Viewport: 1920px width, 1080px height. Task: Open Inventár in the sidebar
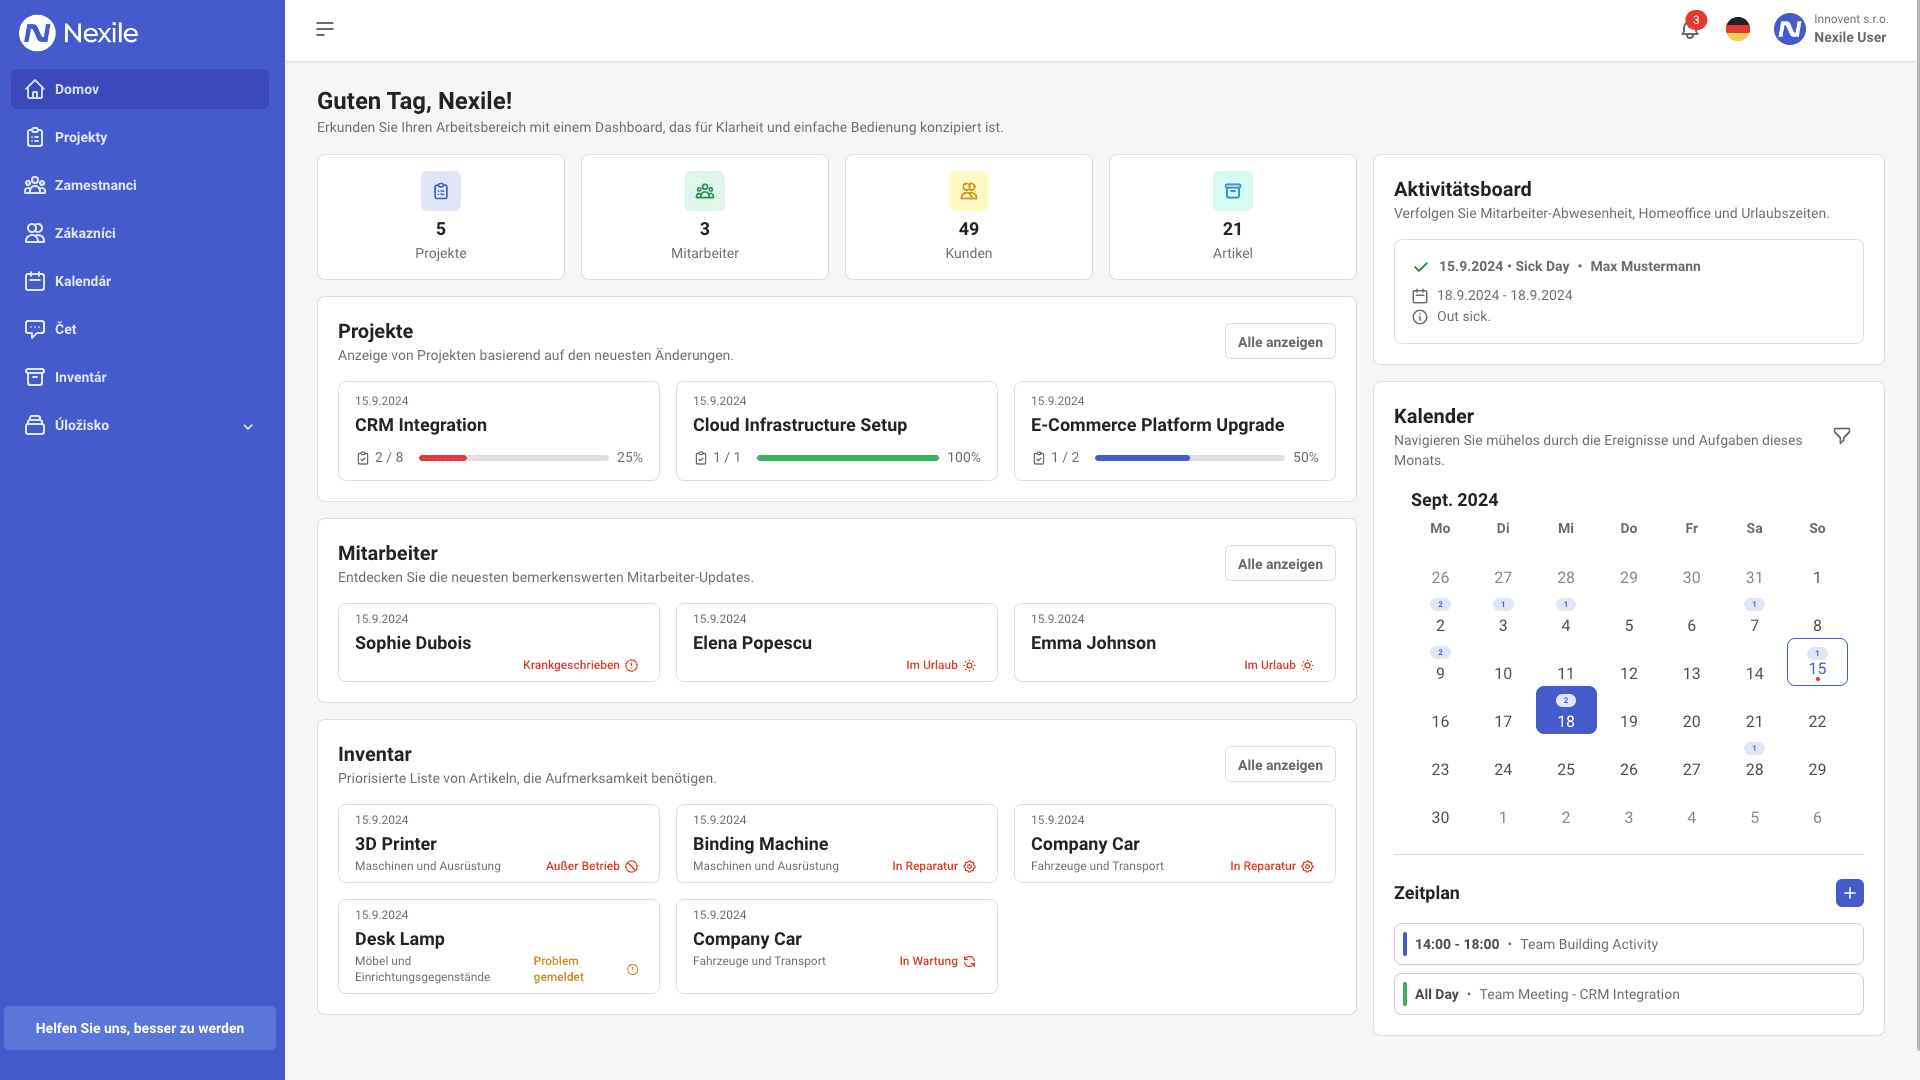pos(140,377)
